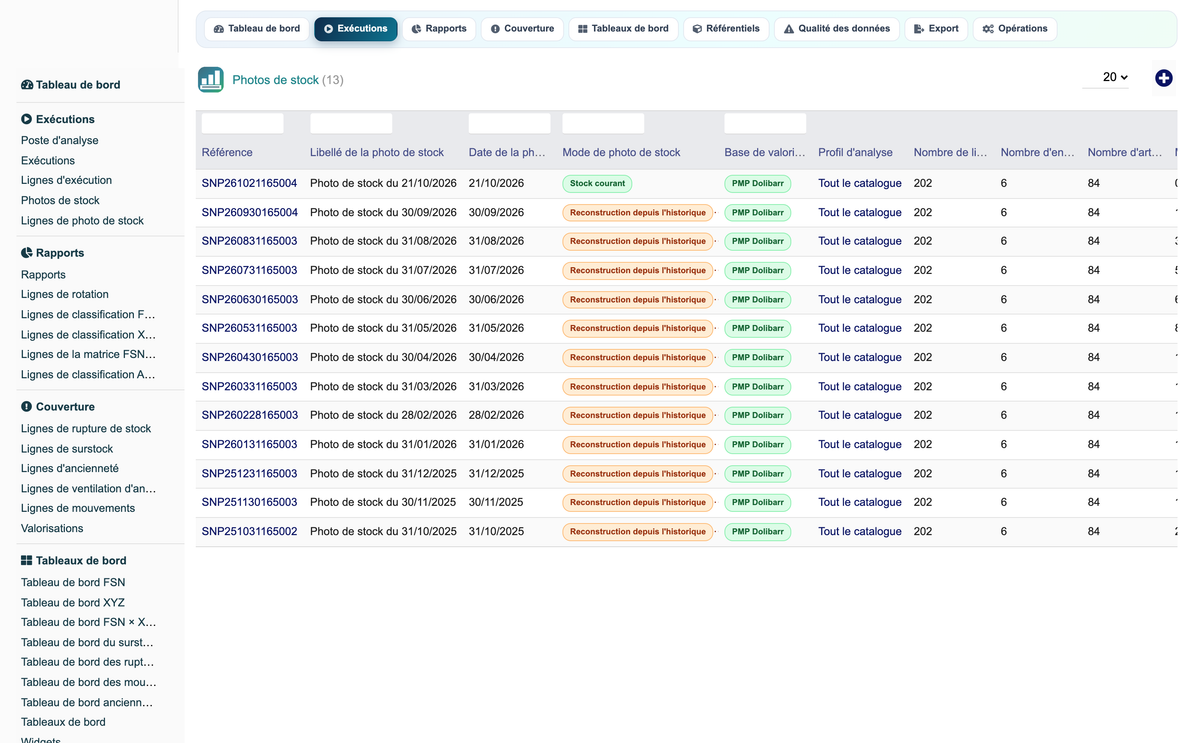The height and width of the screenshot is (743, 1200).
Task: Open Poste d'analyse in the sidebar
Action: 60,141
